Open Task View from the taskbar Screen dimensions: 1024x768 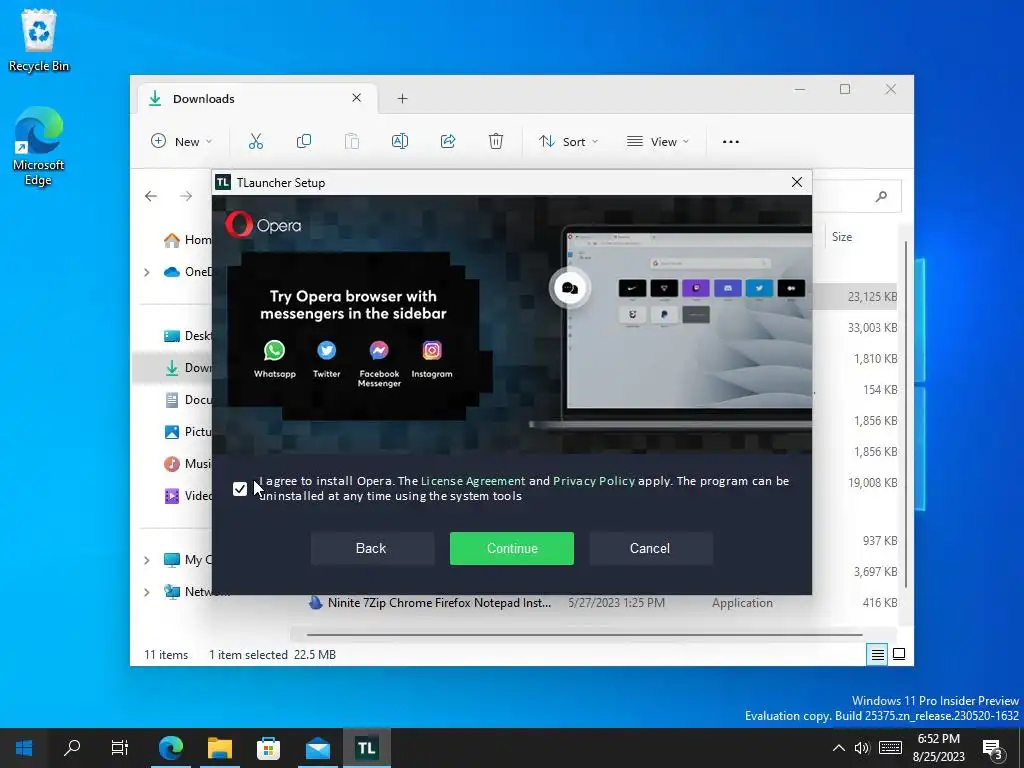tap(120, 748)
